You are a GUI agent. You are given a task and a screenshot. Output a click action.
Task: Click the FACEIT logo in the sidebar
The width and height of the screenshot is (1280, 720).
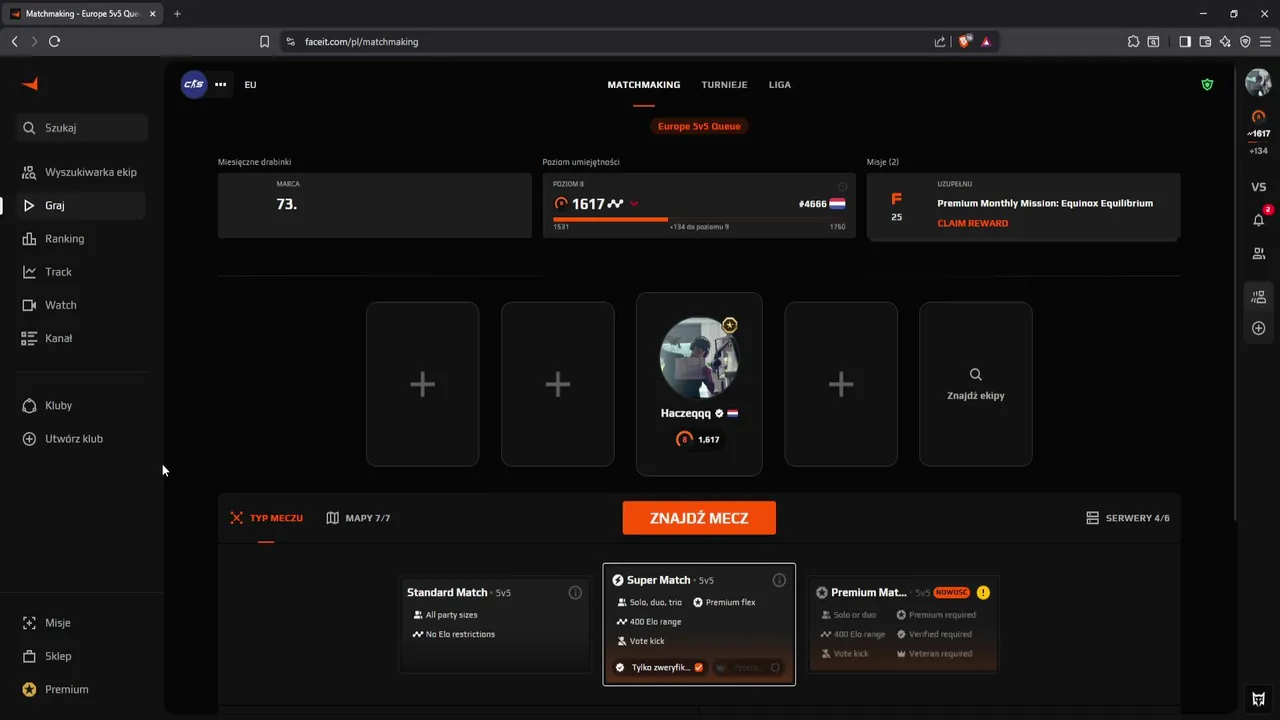30,84
